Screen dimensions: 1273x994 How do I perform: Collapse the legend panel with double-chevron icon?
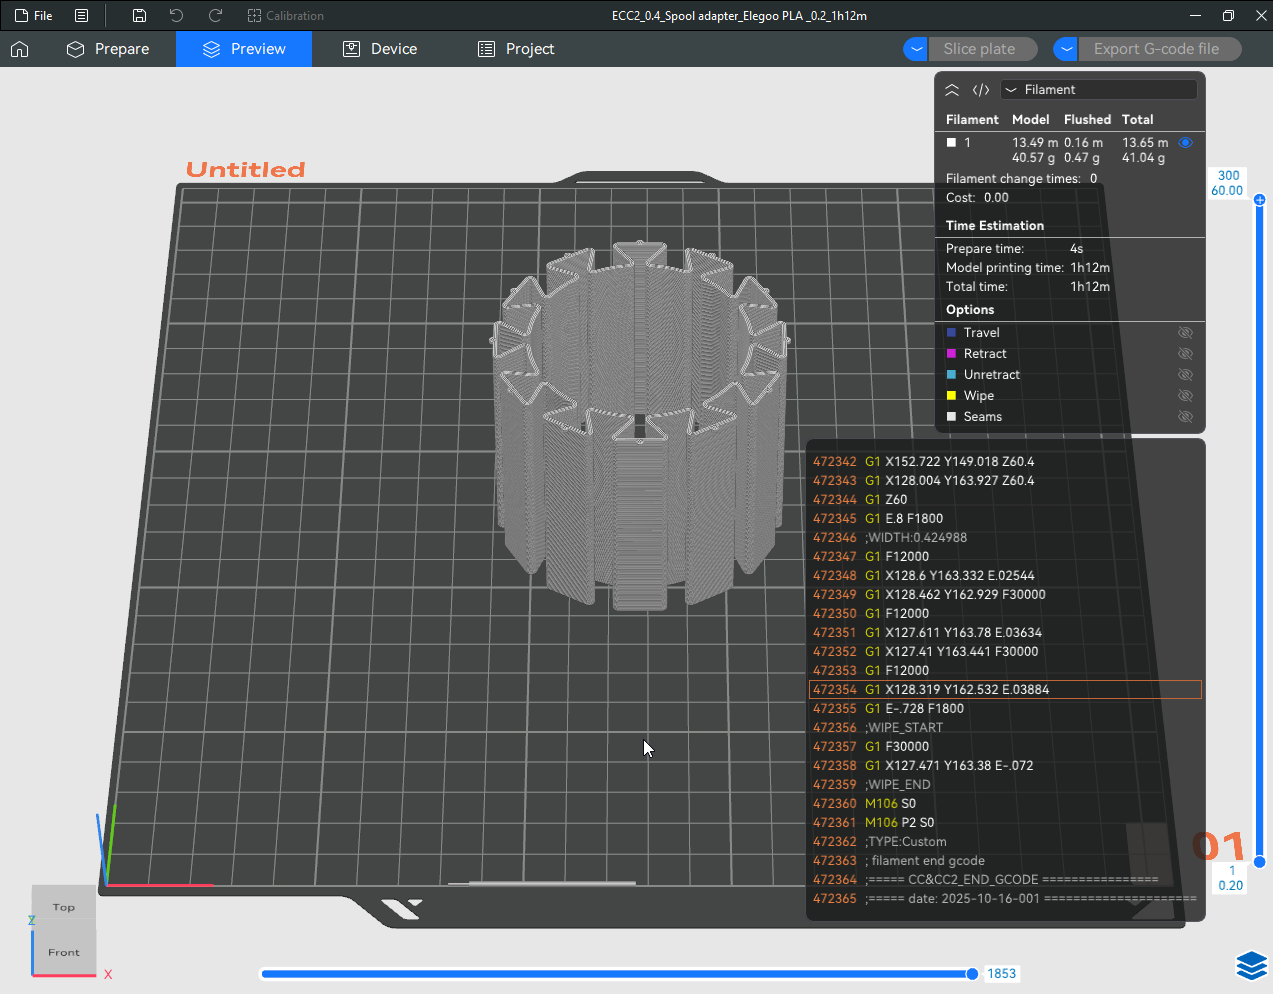[x=952, y=90]
